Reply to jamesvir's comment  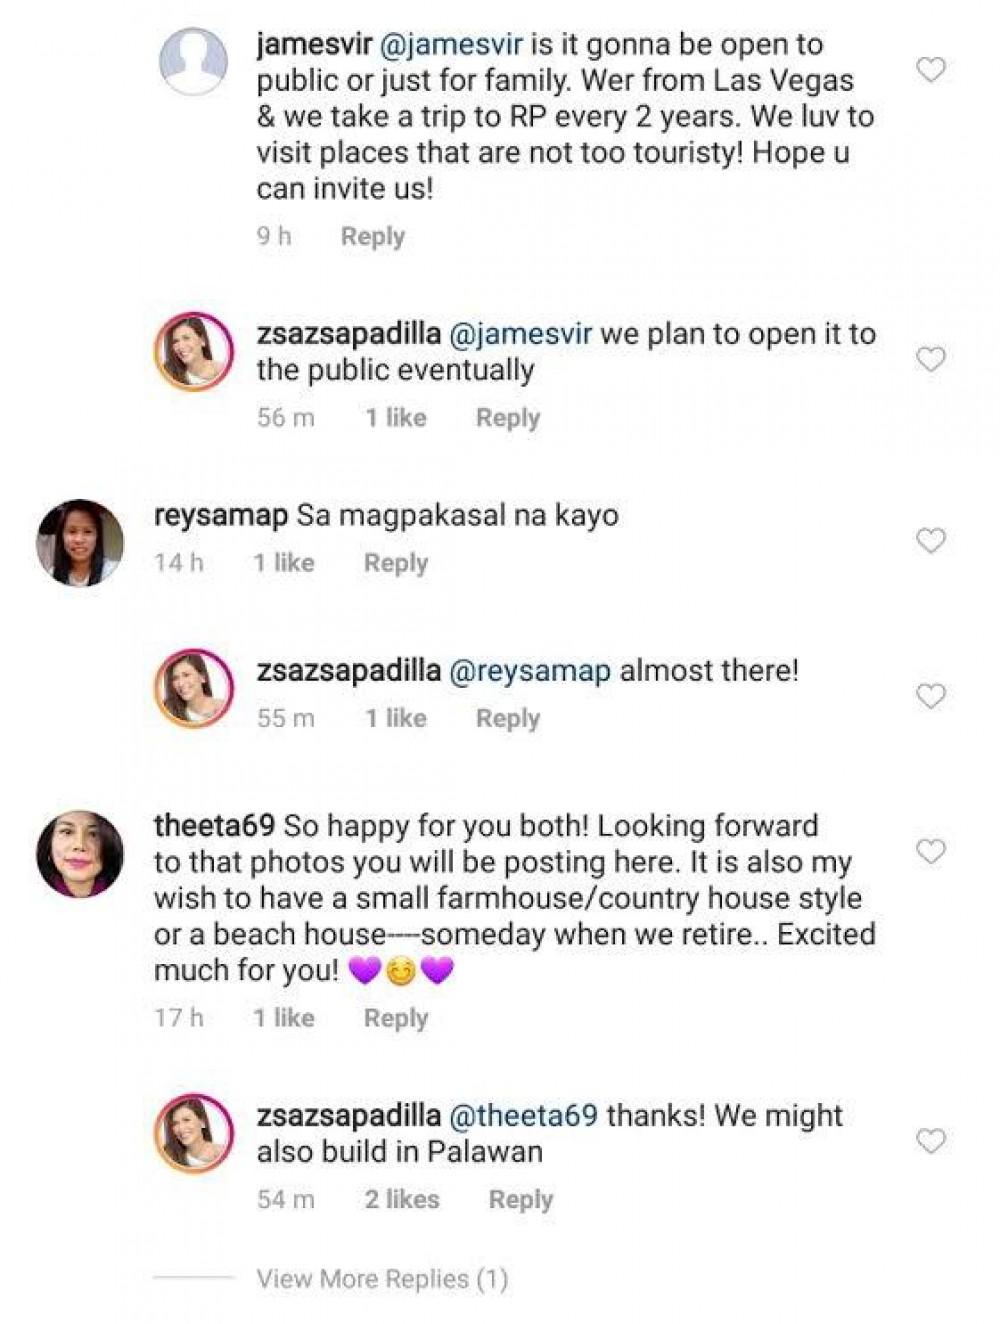372,237
